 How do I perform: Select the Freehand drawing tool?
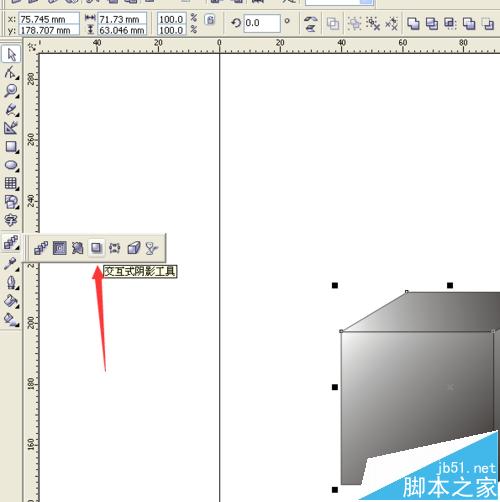[11, 109]
